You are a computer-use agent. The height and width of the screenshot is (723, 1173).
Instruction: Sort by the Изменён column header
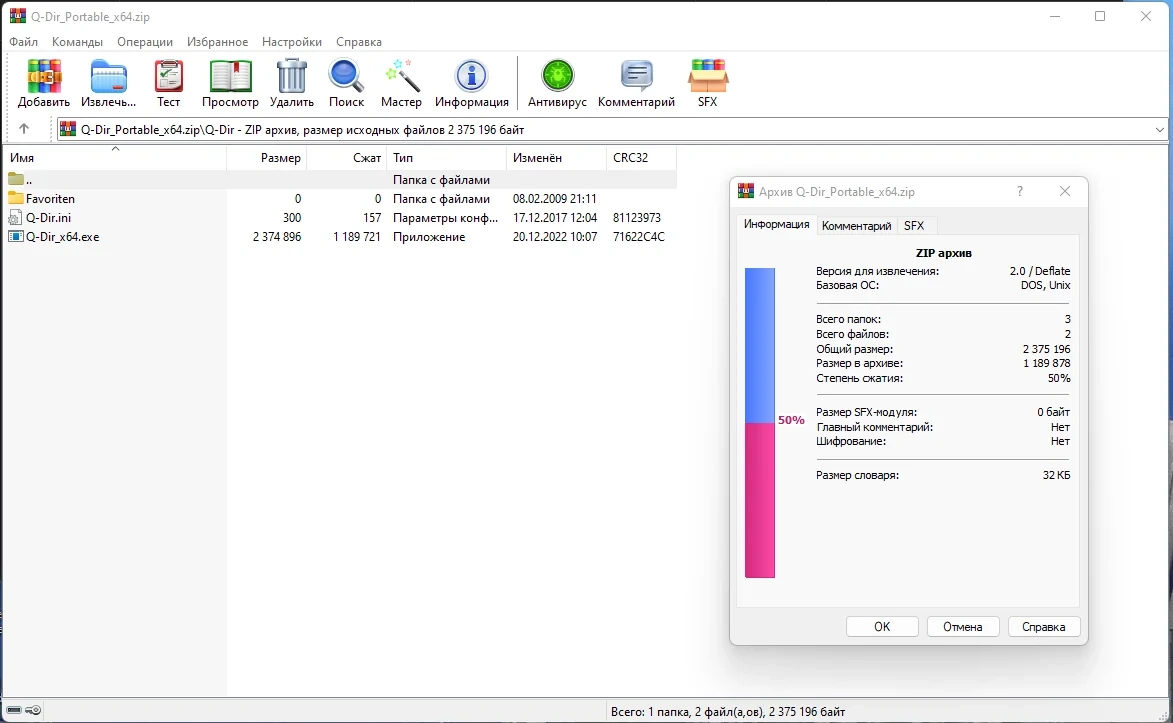[557, 158]
